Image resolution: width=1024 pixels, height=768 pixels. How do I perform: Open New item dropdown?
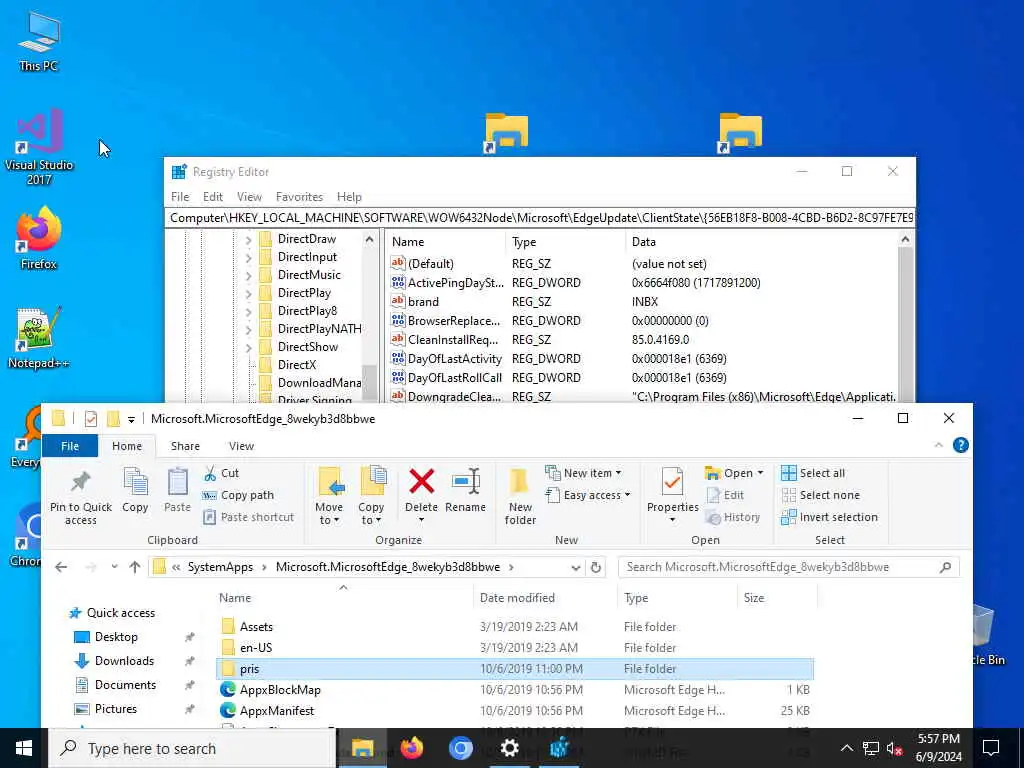click(x=583, y=473)
